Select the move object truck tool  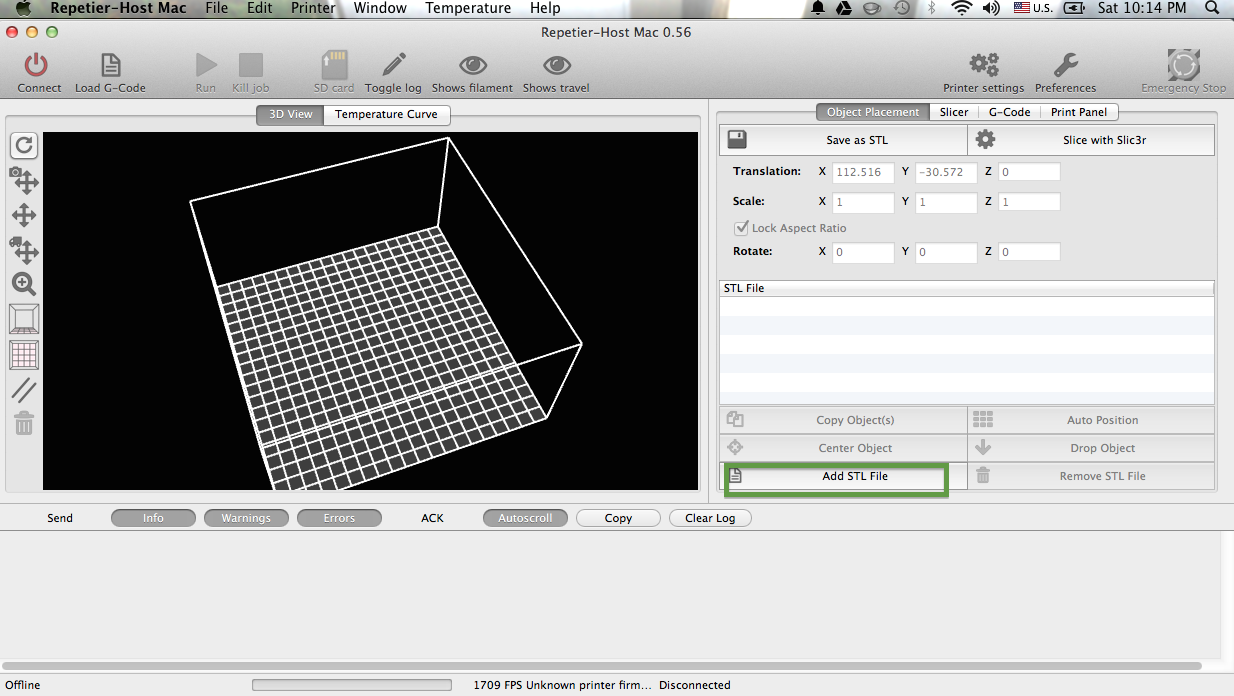[24, 249]
